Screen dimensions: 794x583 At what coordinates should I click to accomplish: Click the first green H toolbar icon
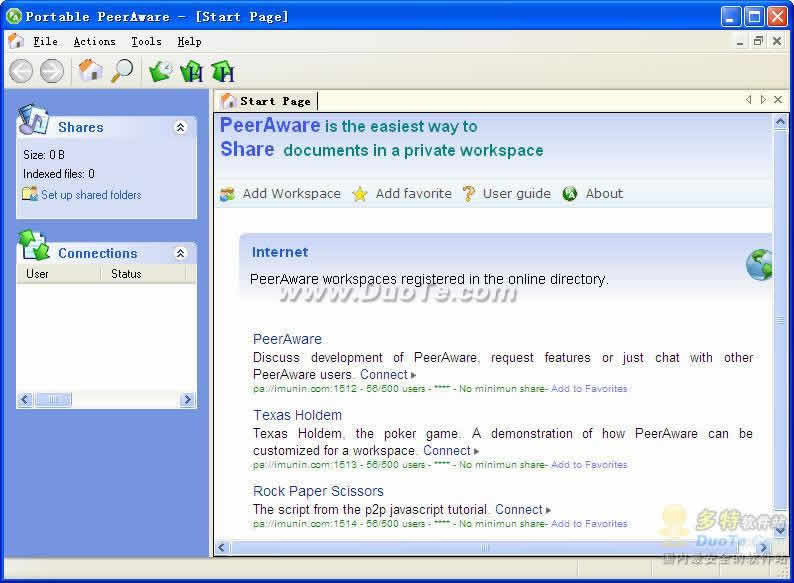coord(191,71)
